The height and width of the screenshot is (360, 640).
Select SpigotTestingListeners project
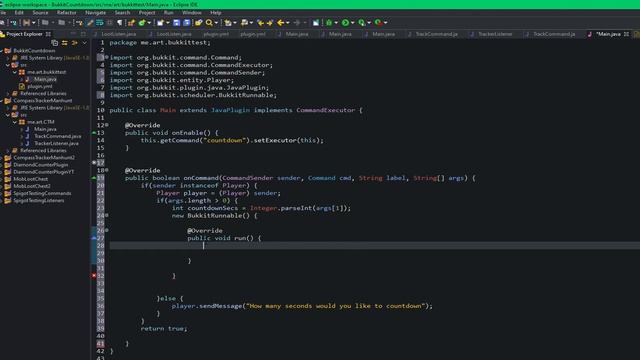point(39,200)
